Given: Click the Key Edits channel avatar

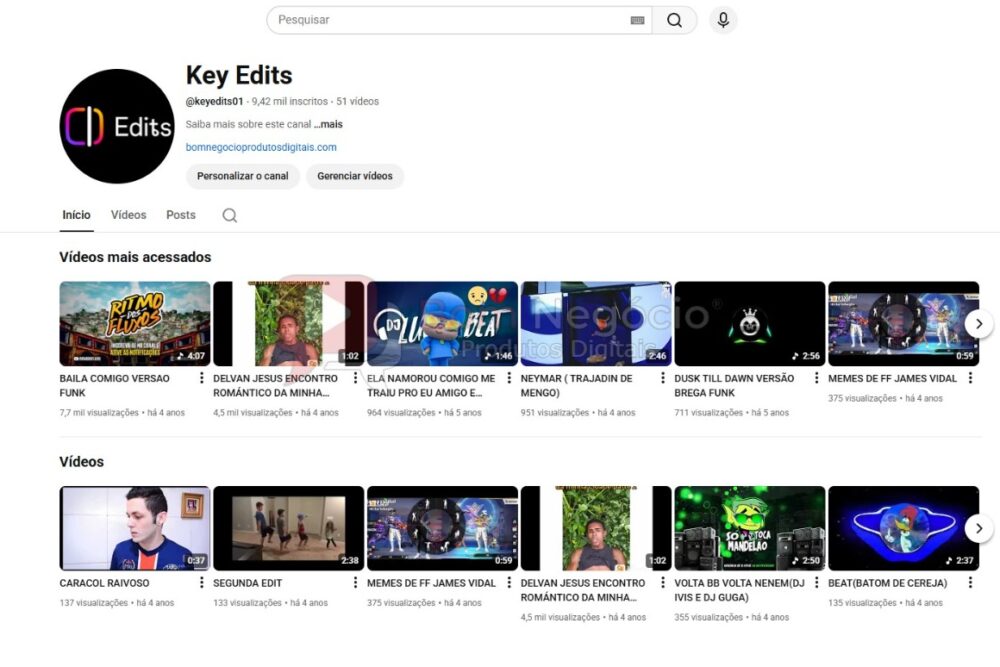Looking at the screenshot, I should coord(117,125).
